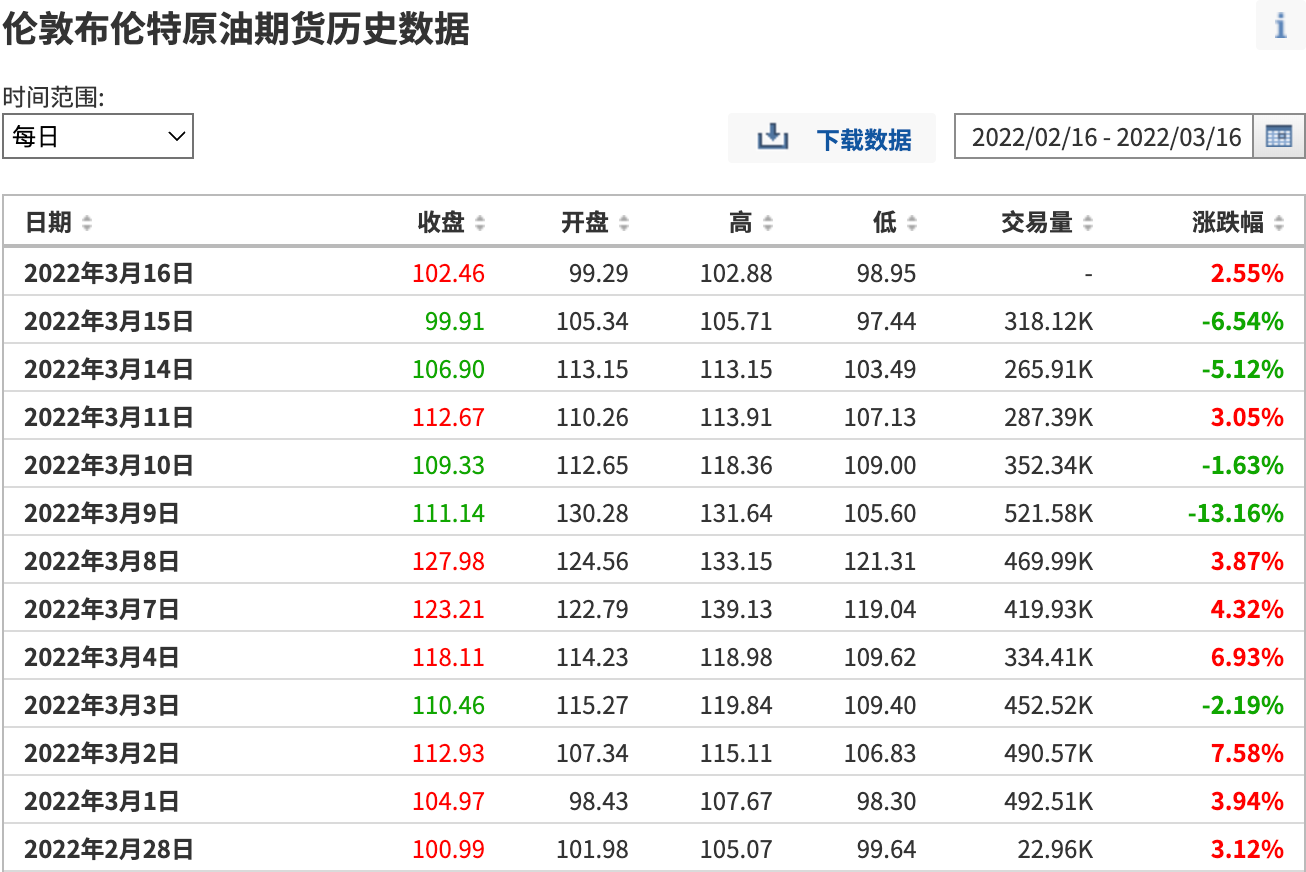Open the calendar date picker icon
This screenshot has width=1306, height=872.
1279,137
